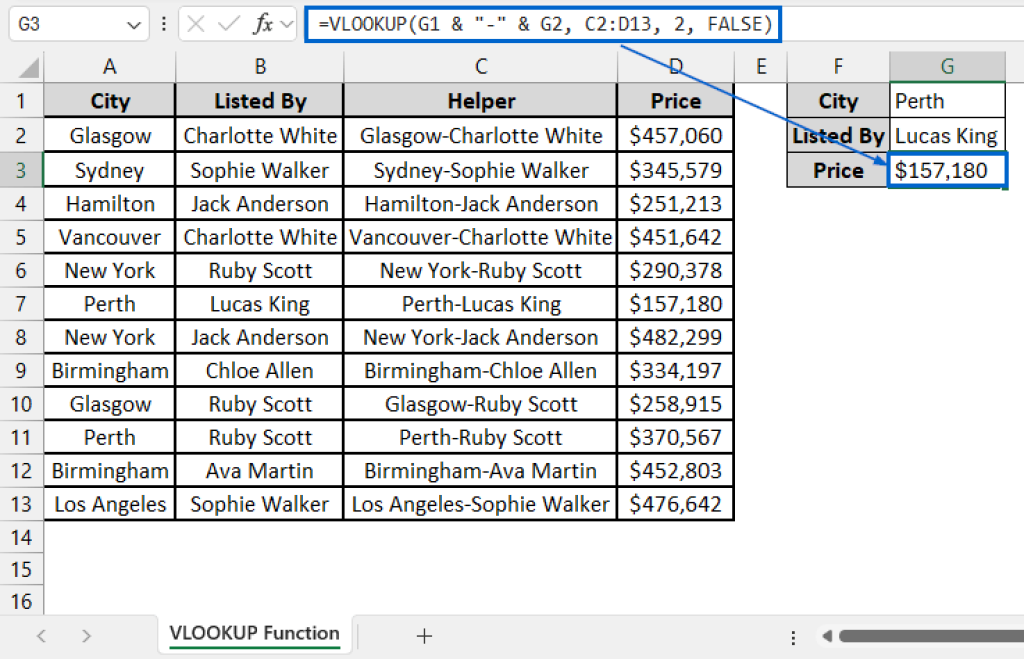Image resolution: width=1024 pixels, height=659 pixels.
Task: Confirm formula with the checkmark icon
Action: click(229, 25)
